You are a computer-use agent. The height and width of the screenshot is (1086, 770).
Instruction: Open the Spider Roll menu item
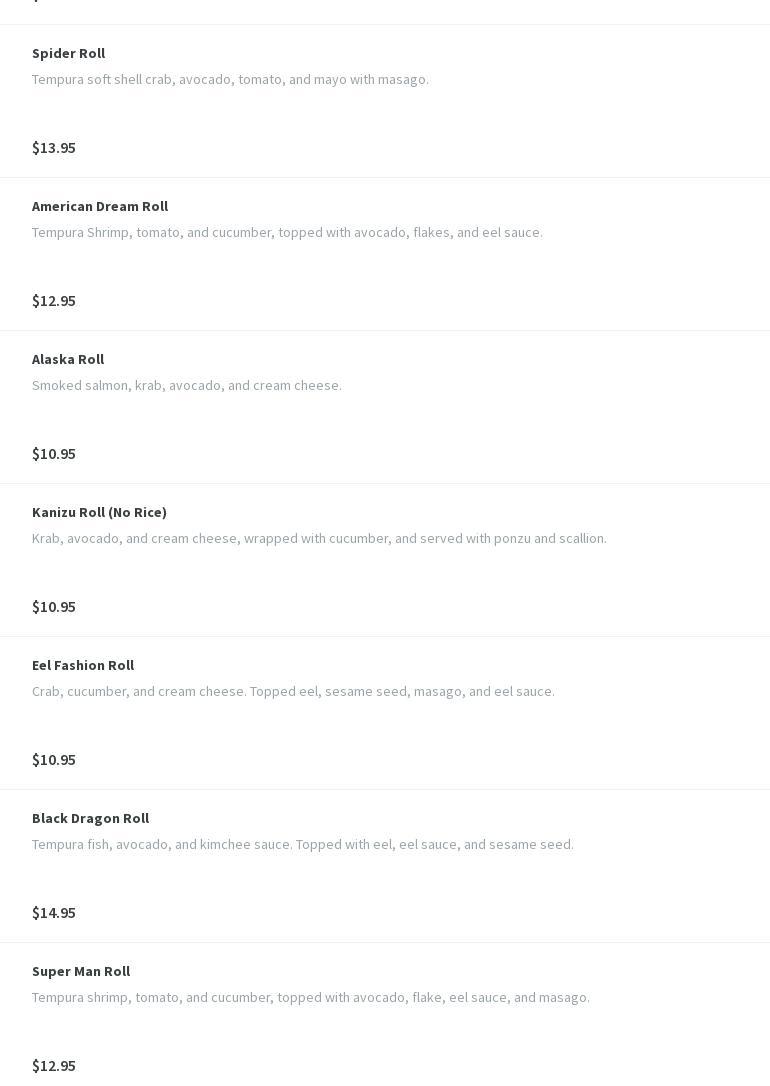pos(68,53)
